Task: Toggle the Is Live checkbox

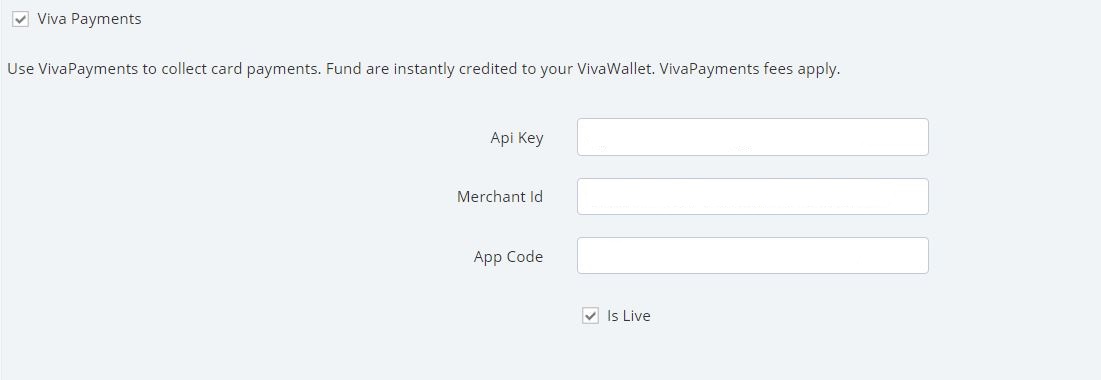Action: (x=591, y=315)
